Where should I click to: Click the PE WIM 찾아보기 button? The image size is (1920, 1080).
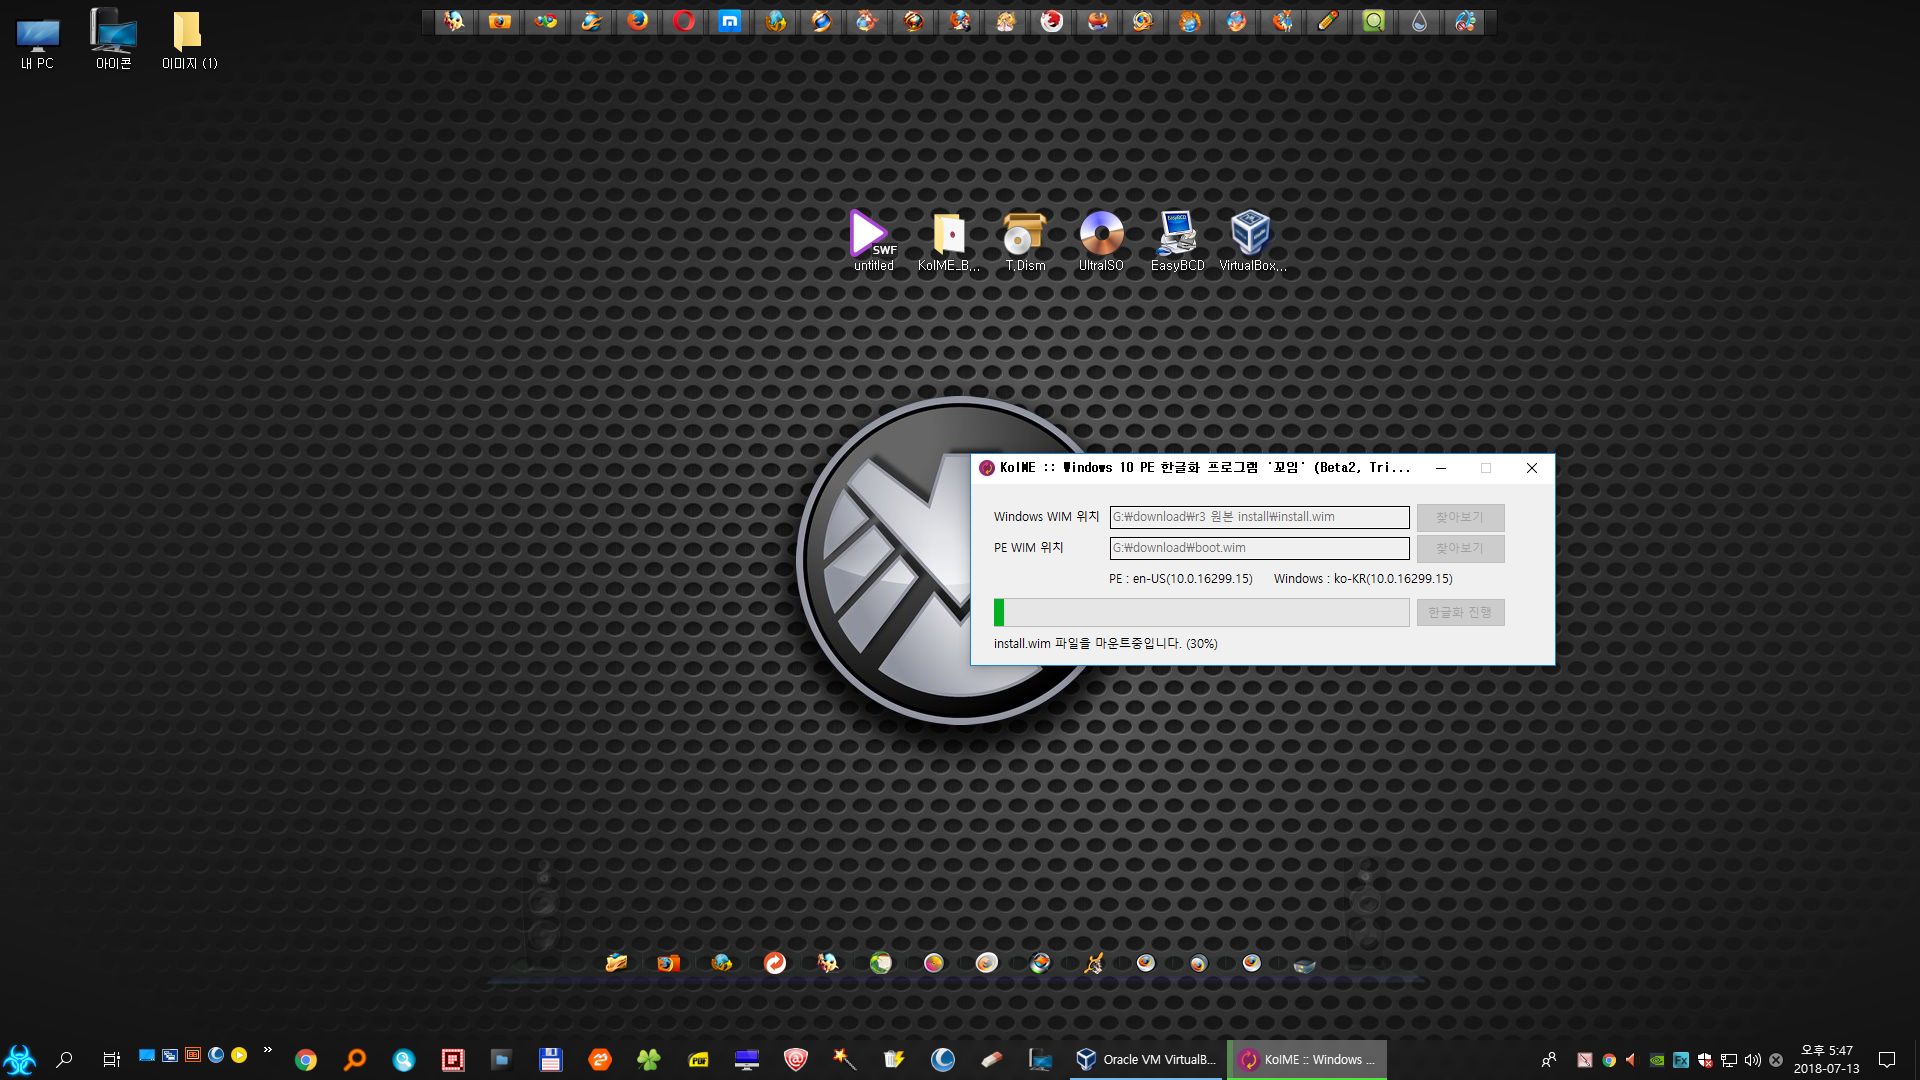pyautogui.click(x=1460, y=548)
